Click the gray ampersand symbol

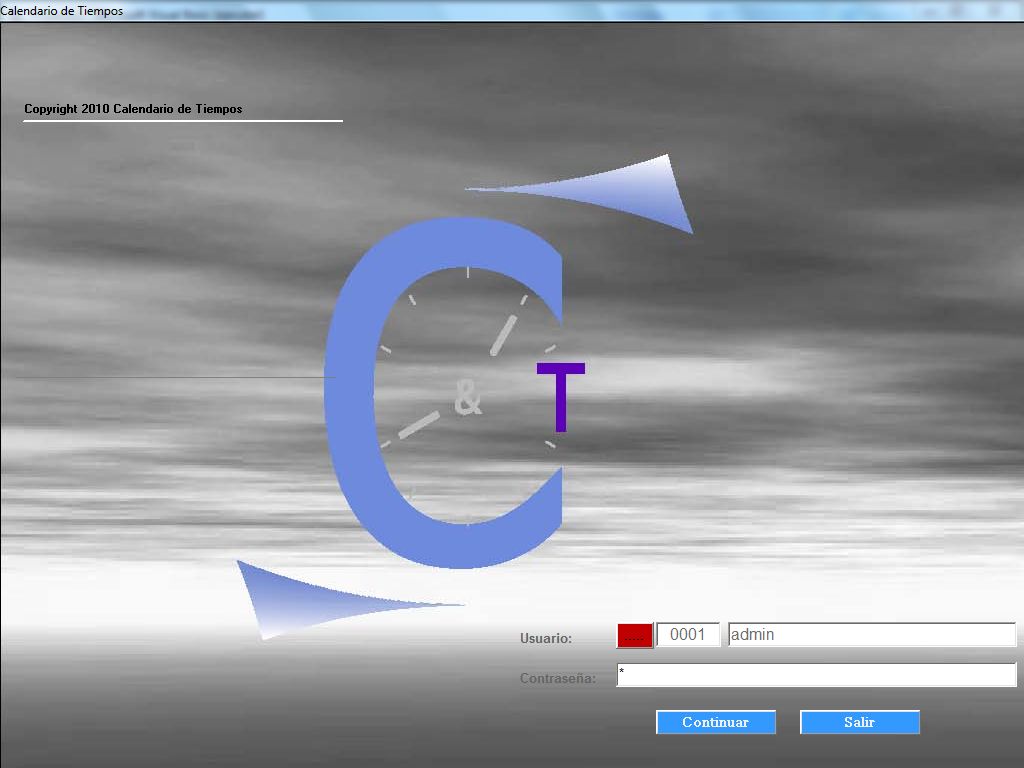[x=467, y=398]
